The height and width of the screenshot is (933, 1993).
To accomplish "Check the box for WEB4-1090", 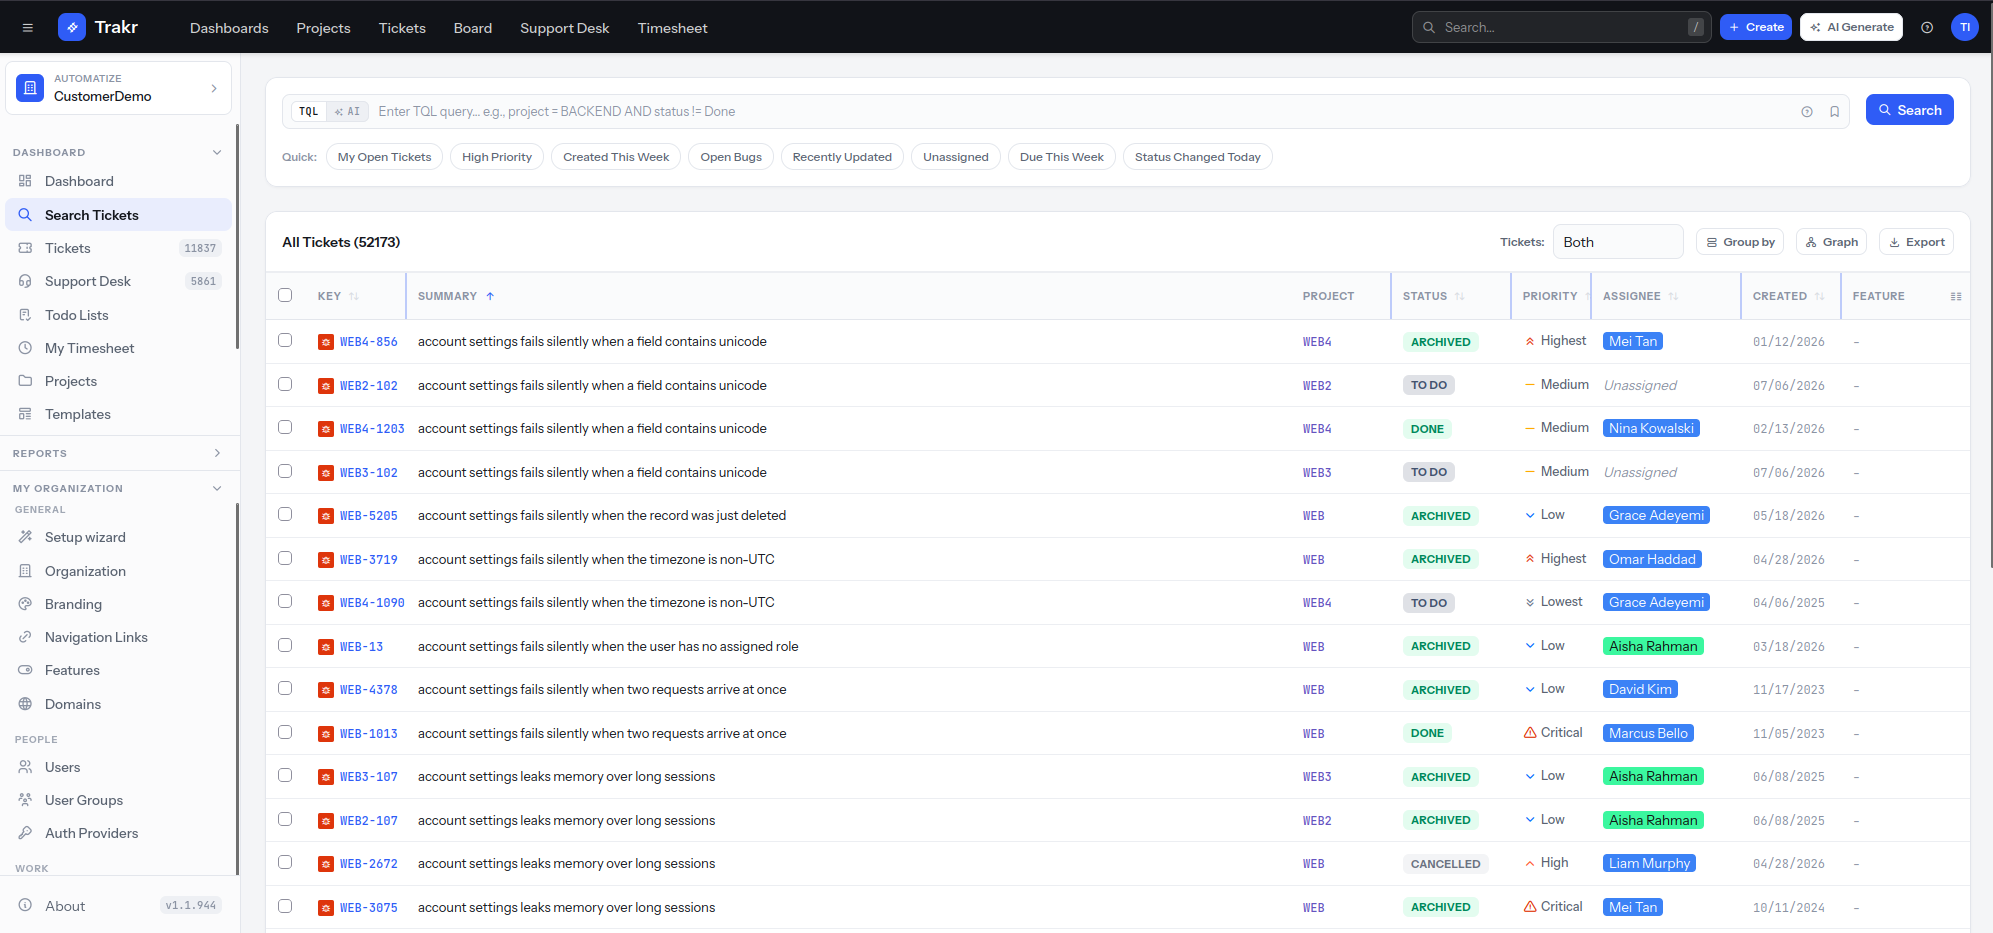I will click(x=285, y=601).
